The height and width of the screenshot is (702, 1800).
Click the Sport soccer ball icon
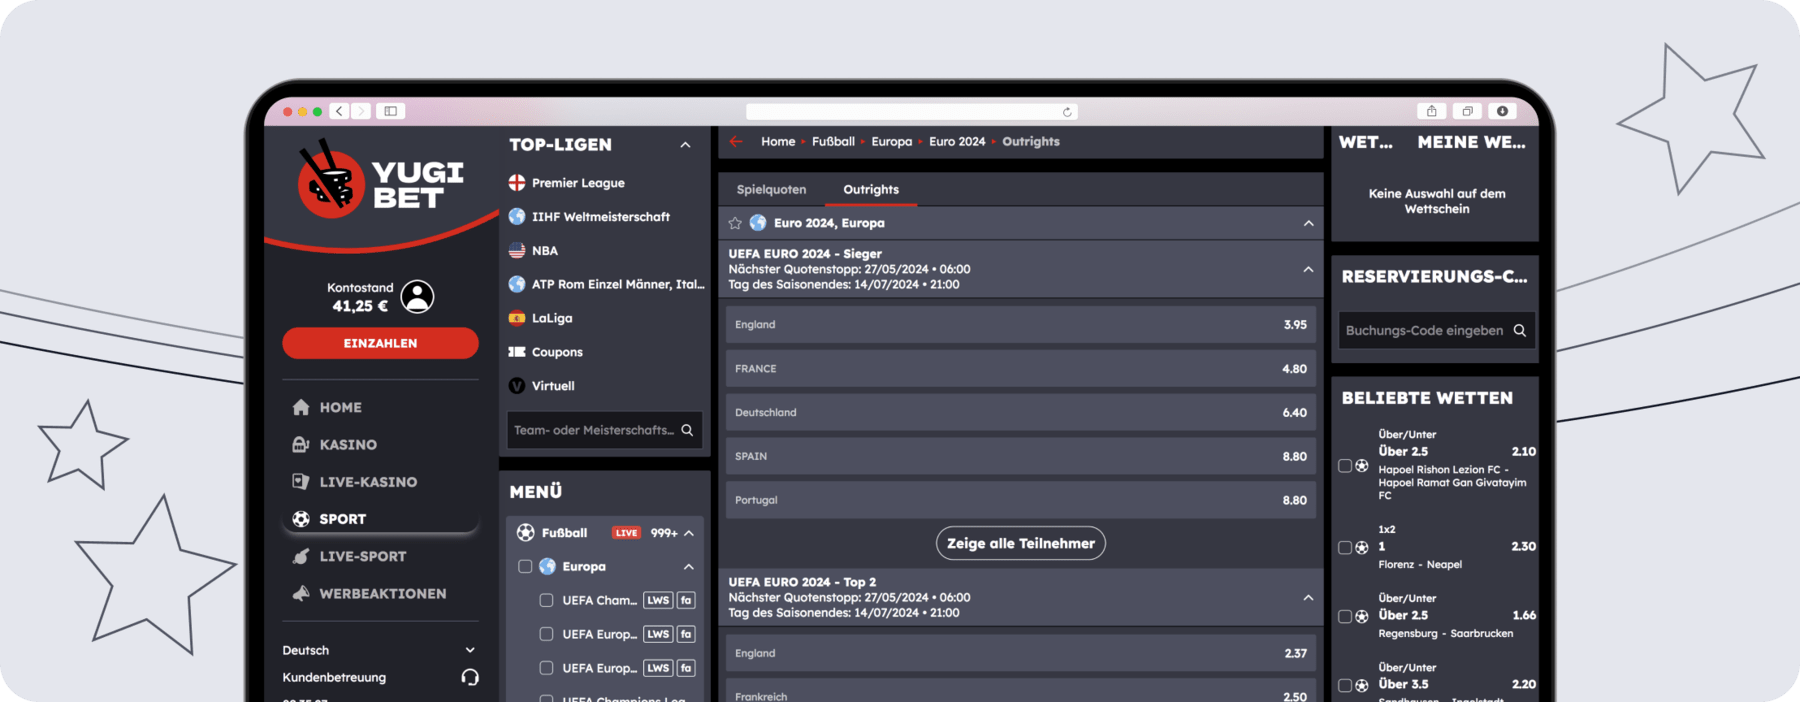point(300,518)
